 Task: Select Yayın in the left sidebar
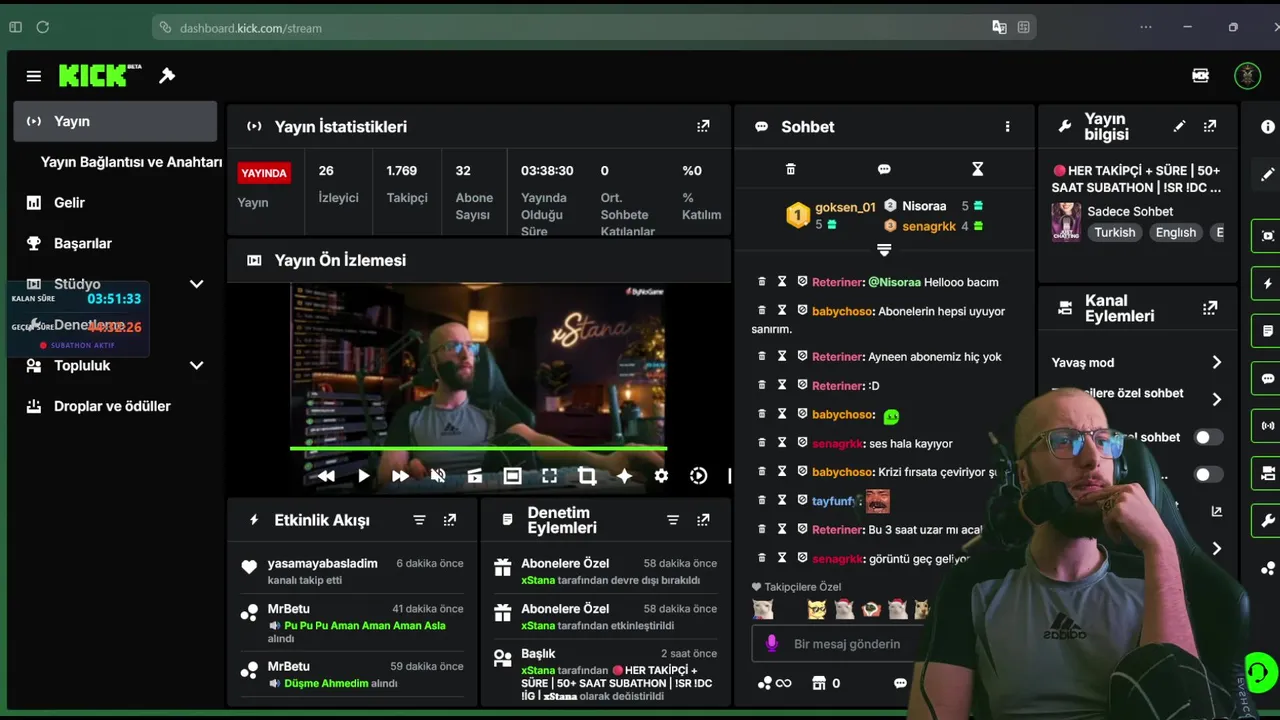pos(115,121)
